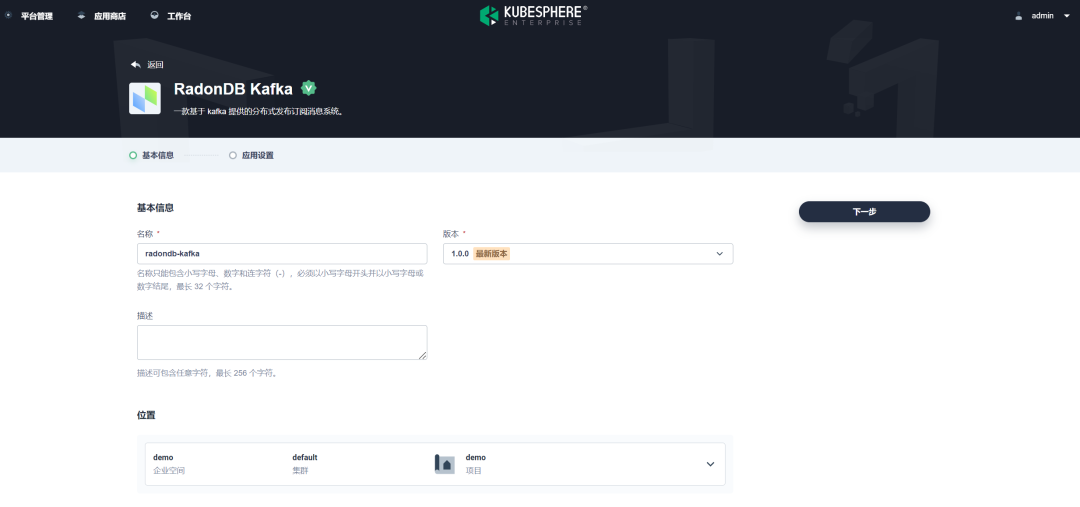Click the green verified badge icon
The image size is (1080, 507).
coord(309,88)
